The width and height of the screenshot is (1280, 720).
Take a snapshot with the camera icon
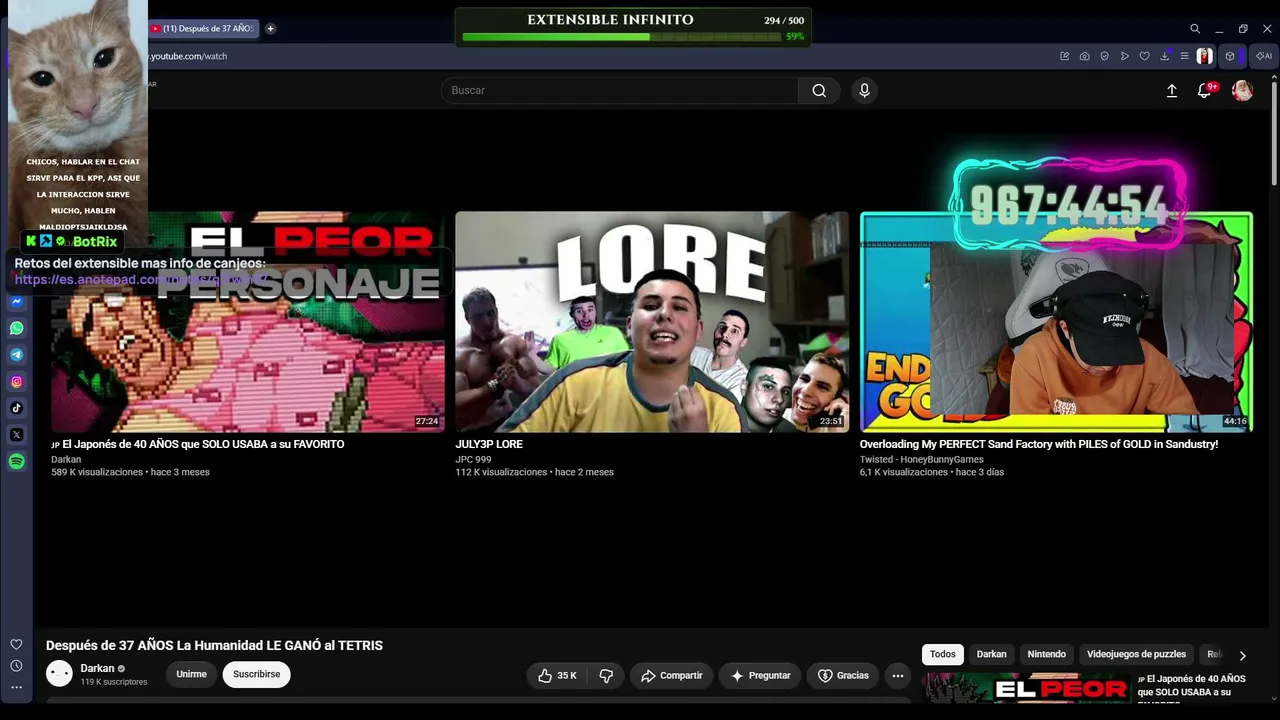click(x=1084, y=56)
